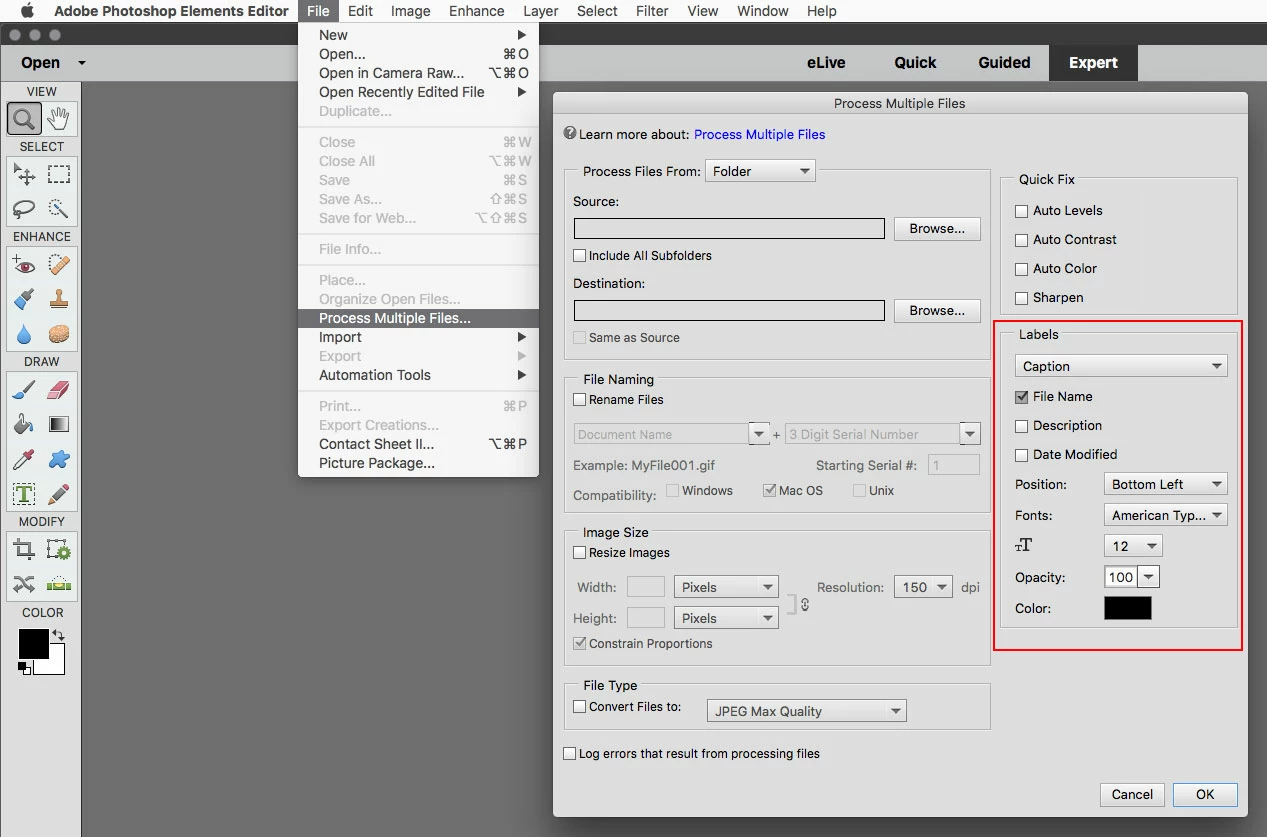Select the Straighten tool

click(x=59, y=584)
